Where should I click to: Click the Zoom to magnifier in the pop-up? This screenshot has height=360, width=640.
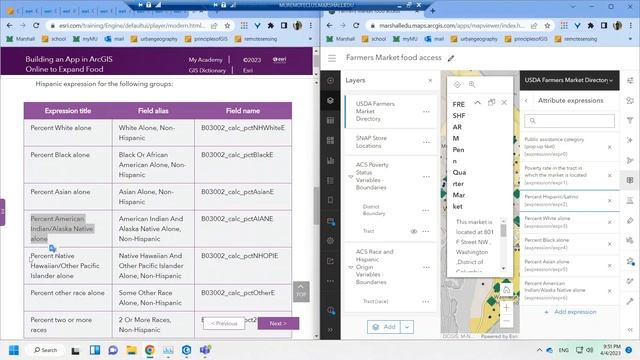pyautogui.click(x=472, y=84)
